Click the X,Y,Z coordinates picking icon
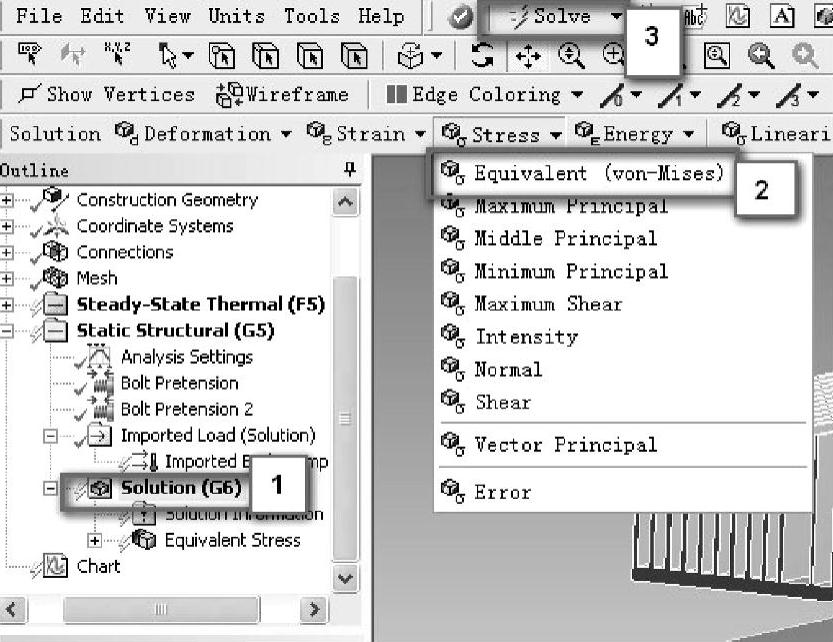The image size is (833, 642). coord(117,55)
